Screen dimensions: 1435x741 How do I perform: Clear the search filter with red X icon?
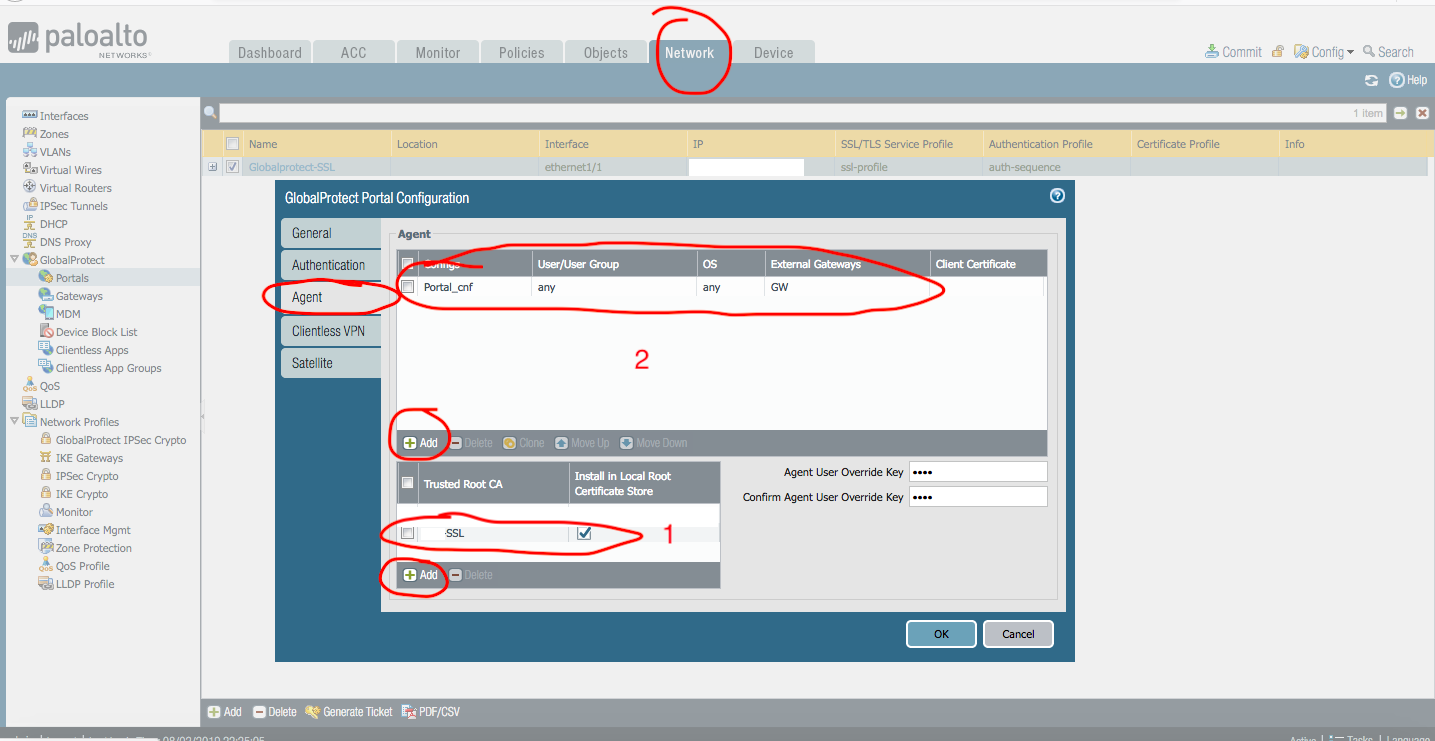point(1422,113)
